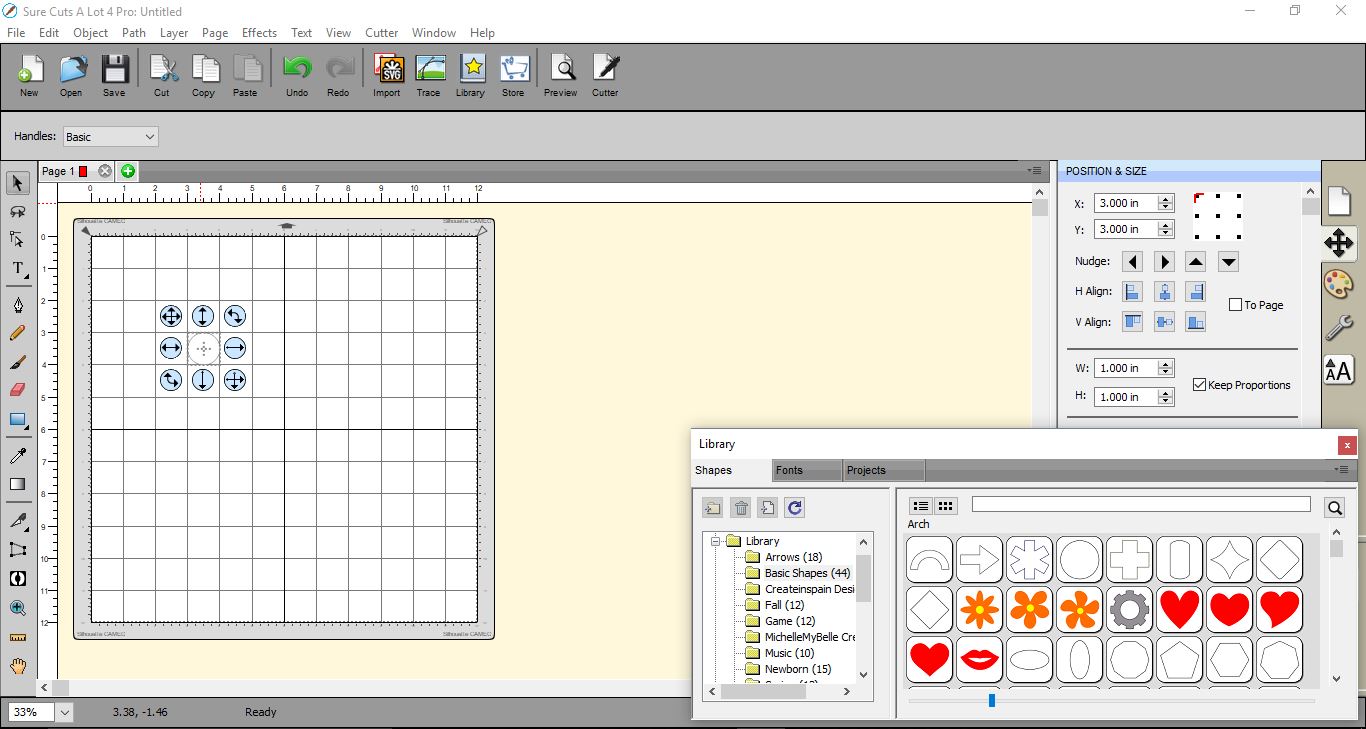Nudge the object left
Viewport: 1366px width, 729px height.
[1132, 262]
